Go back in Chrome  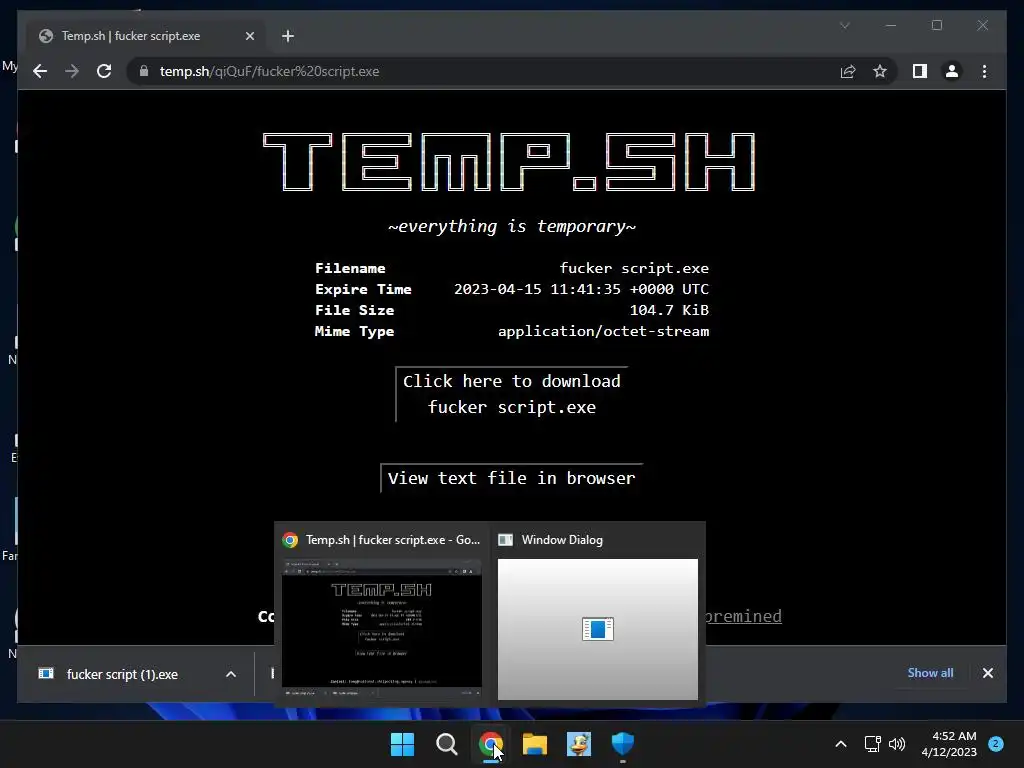40,71
